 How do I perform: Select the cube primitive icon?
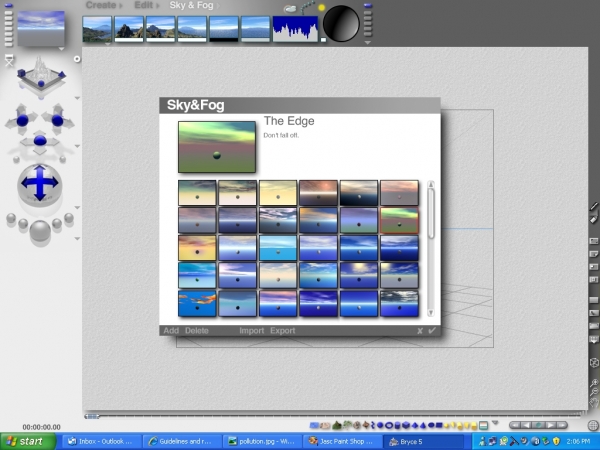pos(406,425)
